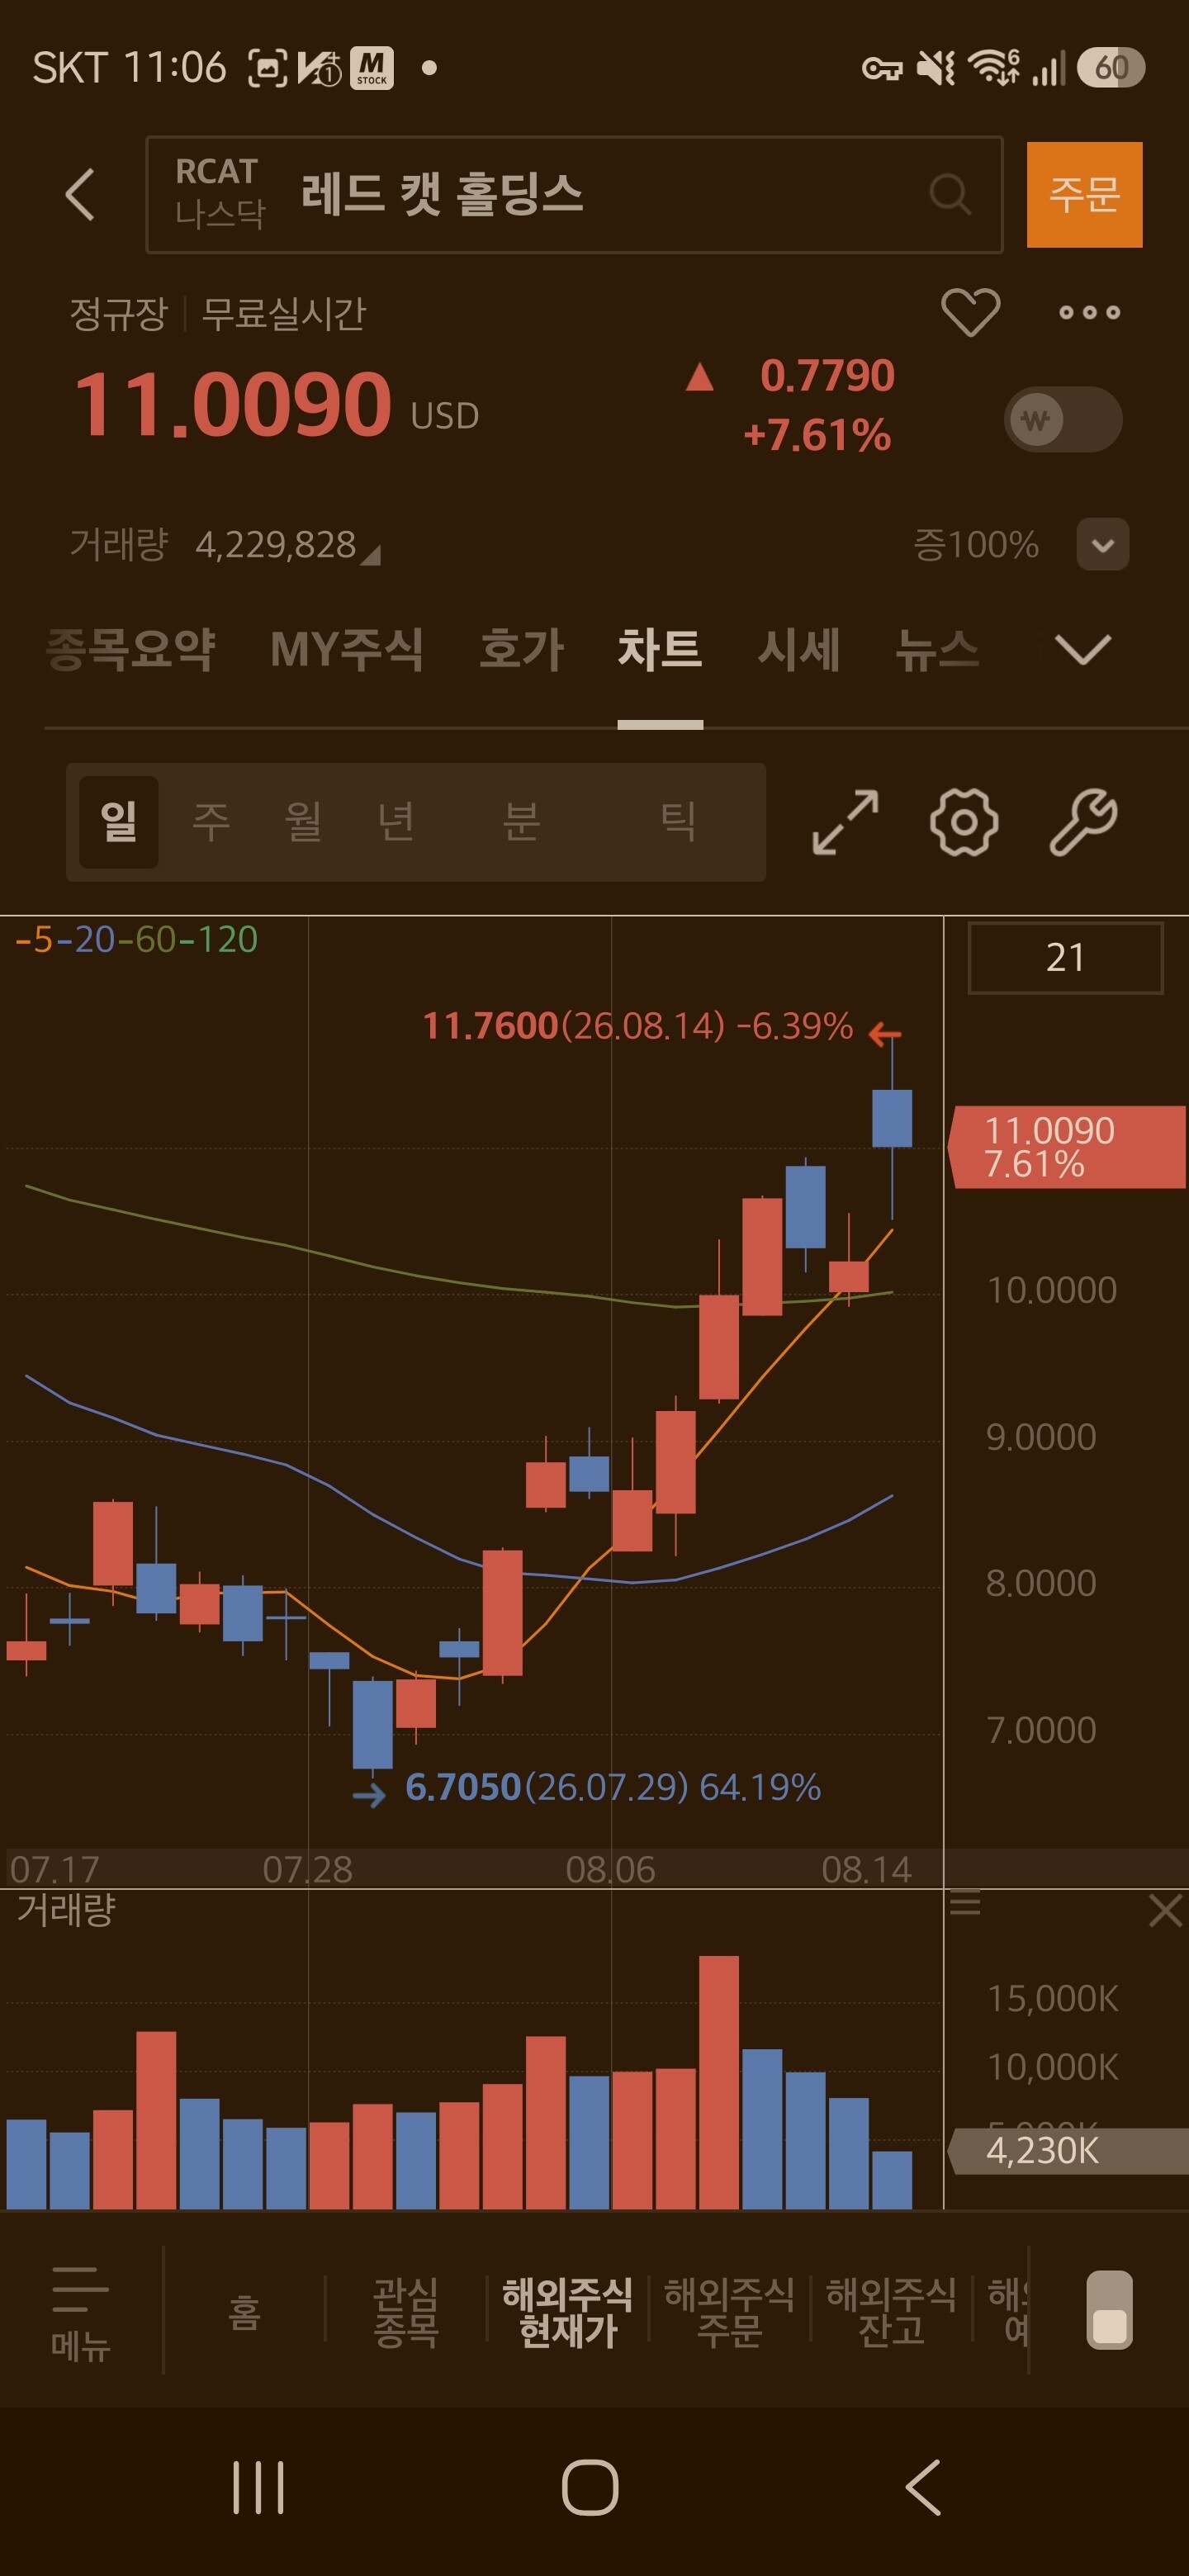
Task: Select monthly 월 chart period
Action: 303,822
